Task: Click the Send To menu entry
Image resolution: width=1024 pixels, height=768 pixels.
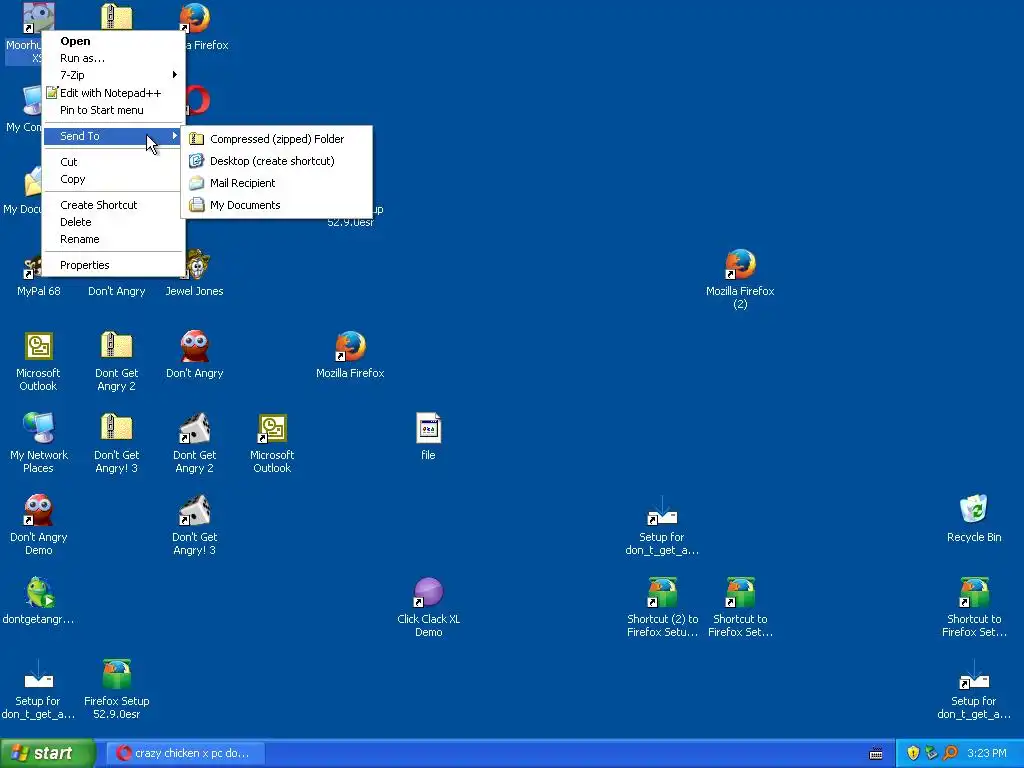Action: tap(114, 136)
